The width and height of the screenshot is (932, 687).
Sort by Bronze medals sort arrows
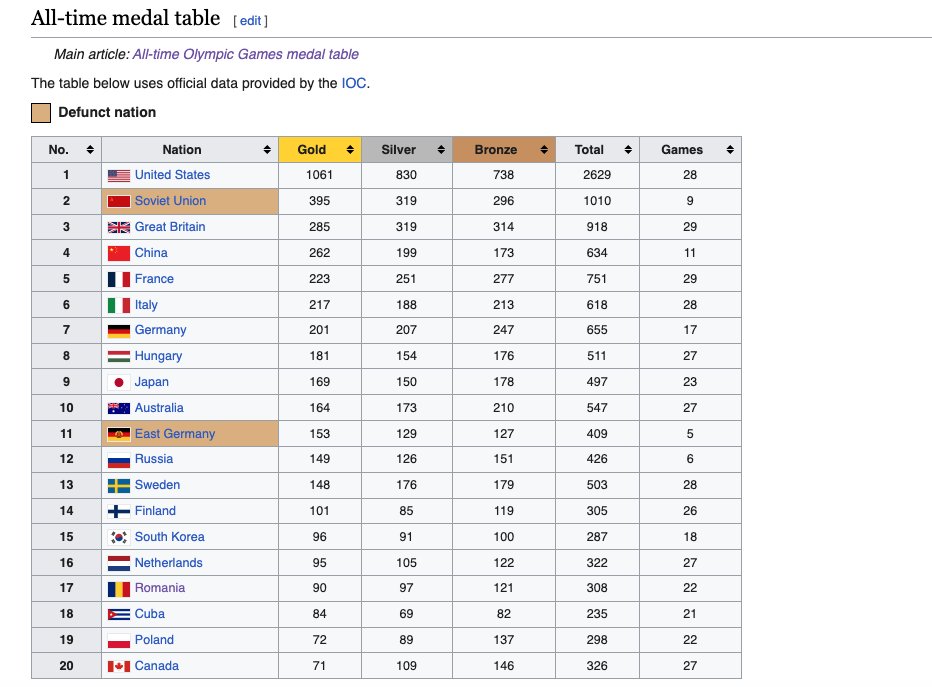coord(544,150)
